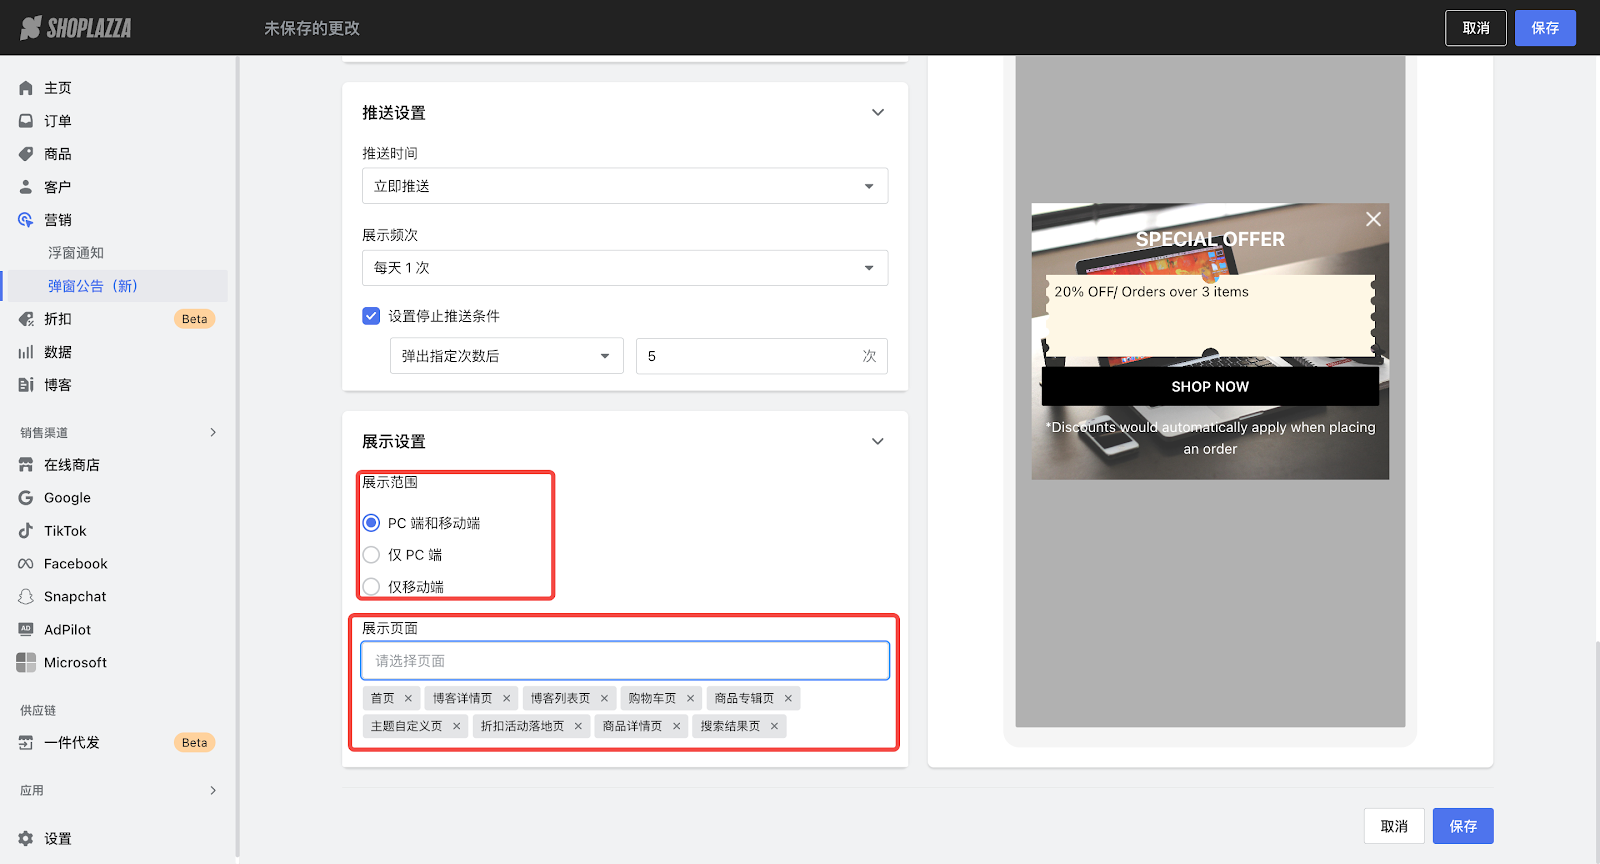Screen dimensions: 1600x864
Task: Remove the 博客详情页 tag
Action: tap(506, 699)
